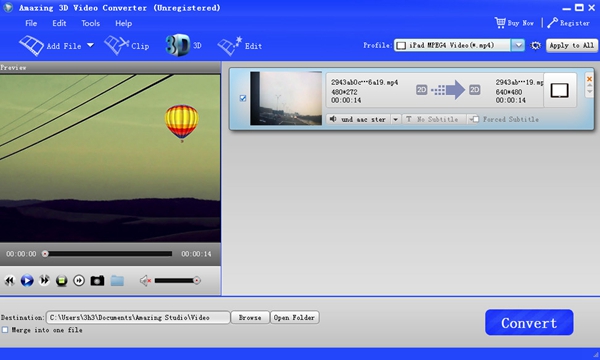Open the Edit effects tool

(240, 46)
